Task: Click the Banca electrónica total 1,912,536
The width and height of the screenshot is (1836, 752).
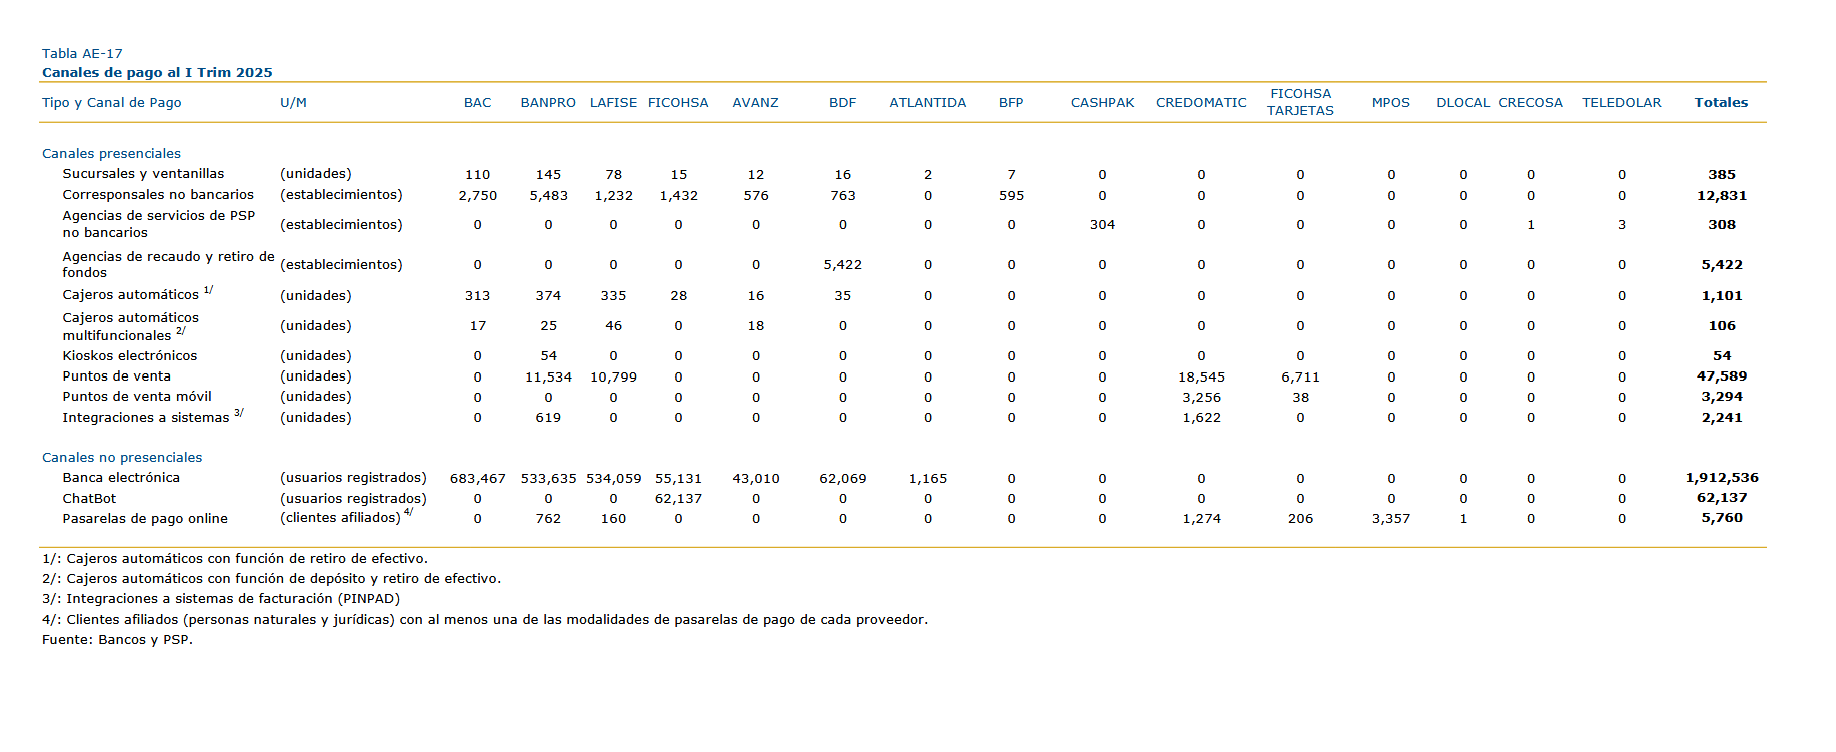Action: [x=1722, y=478]
